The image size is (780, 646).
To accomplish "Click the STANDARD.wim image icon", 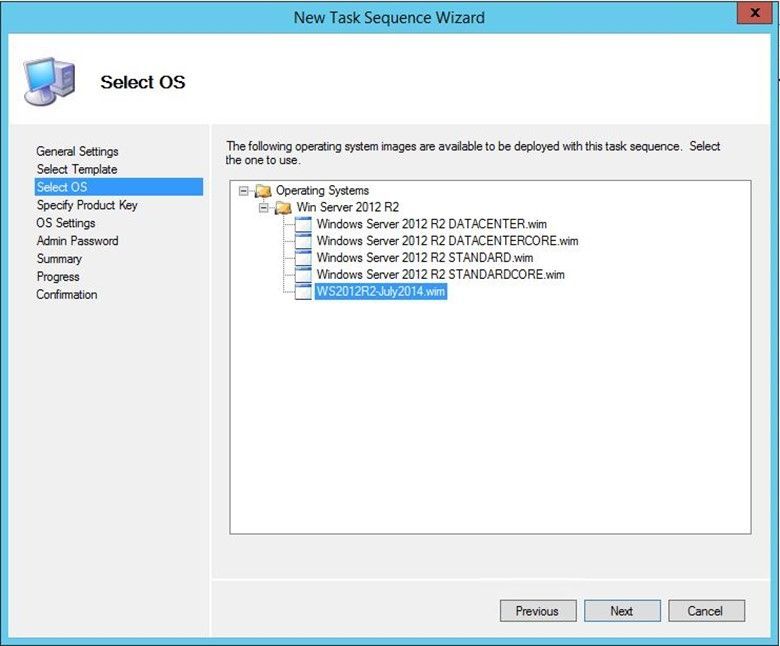I will tap(303, 258).
